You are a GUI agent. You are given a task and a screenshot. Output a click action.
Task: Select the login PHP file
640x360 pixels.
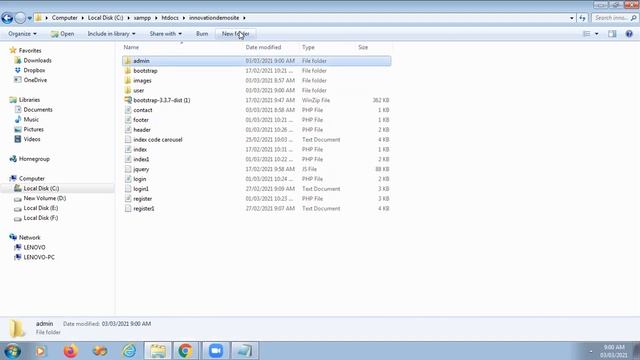(x=256, y=179)
